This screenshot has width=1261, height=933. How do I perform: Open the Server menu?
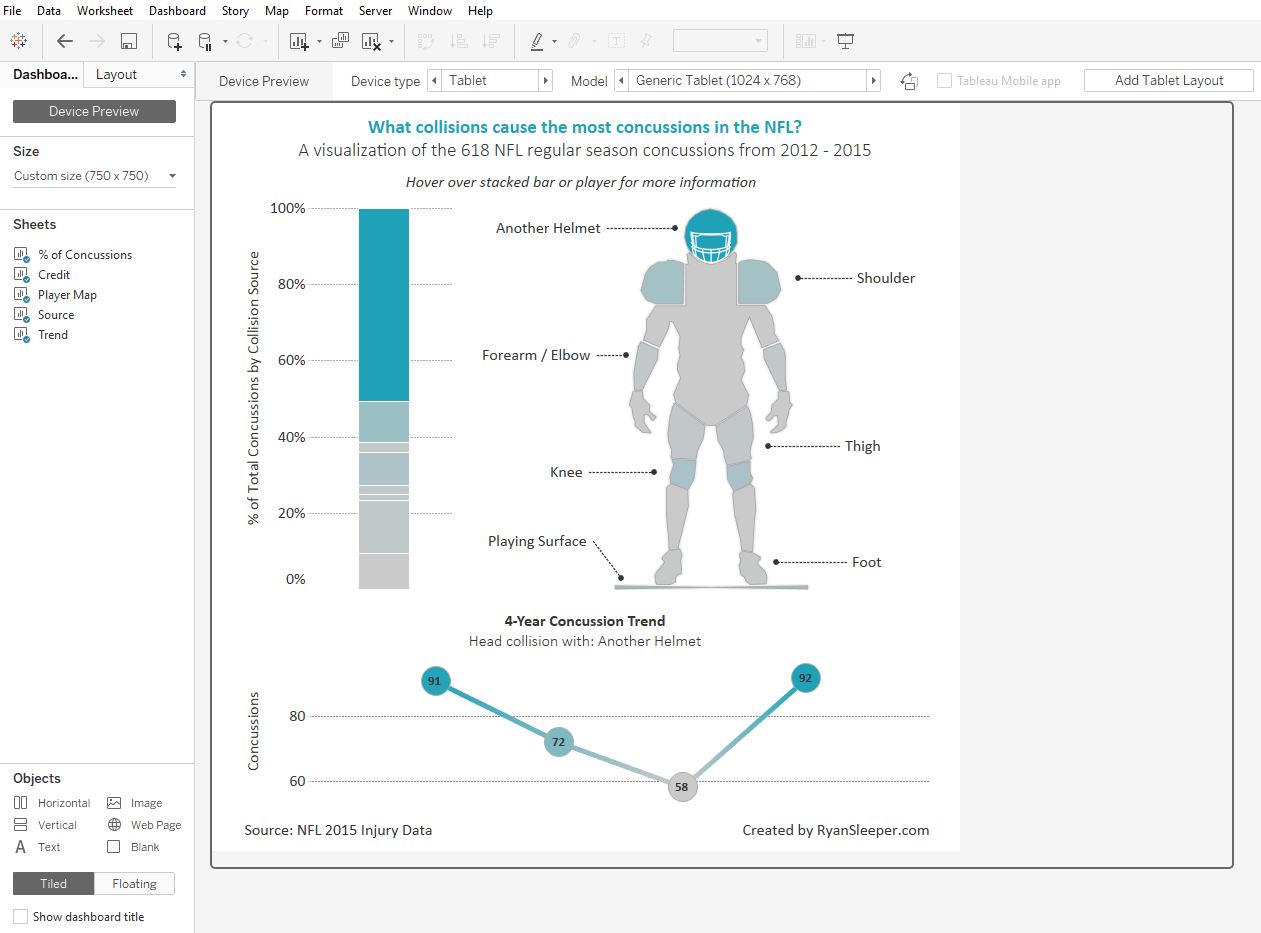[x=376, y=11]
